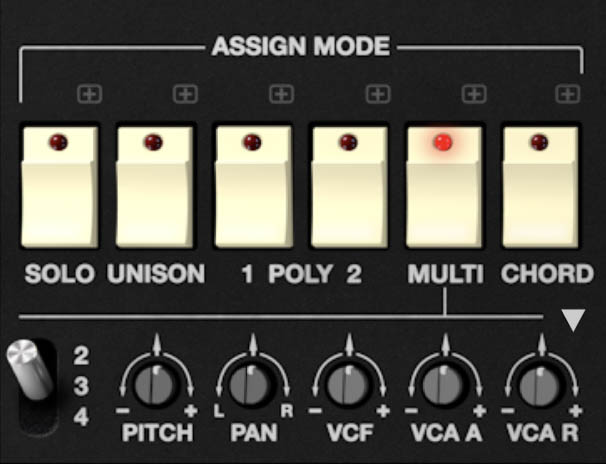The width and height of the screenshot is (606, 464).
Task: Expand the white triangle arrow under CHORD
Action: pos(573,320)
